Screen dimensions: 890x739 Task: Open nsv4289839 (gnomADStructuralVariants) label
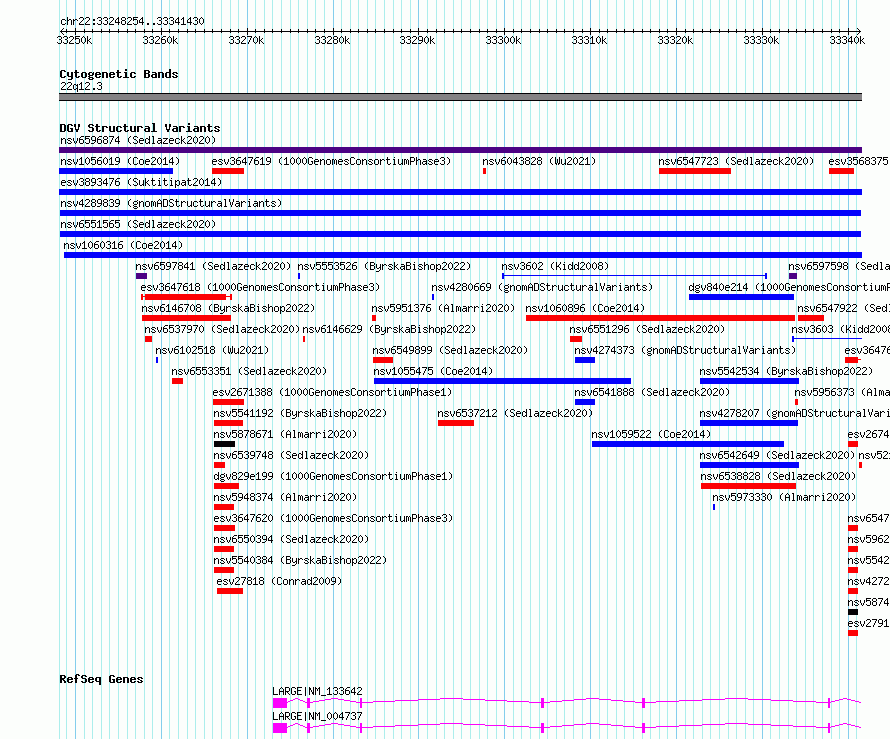[x=171, y=203]
